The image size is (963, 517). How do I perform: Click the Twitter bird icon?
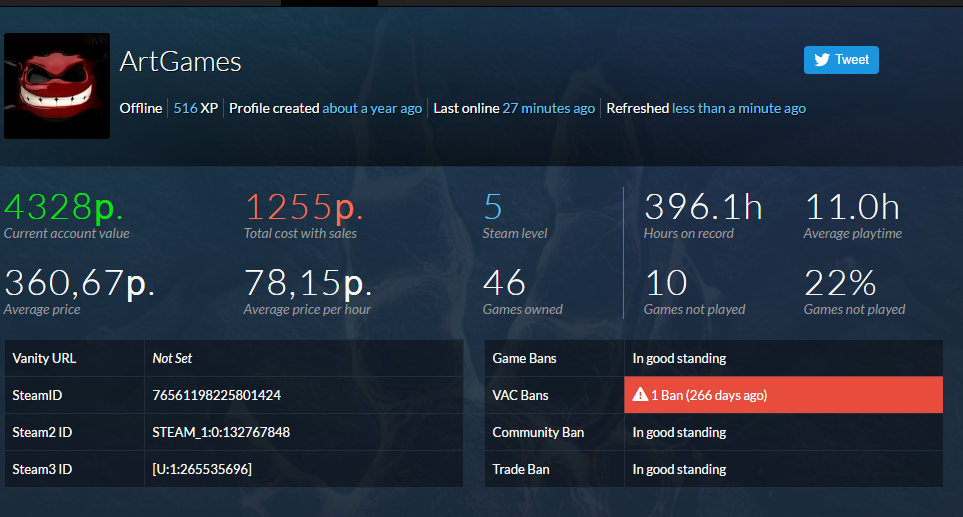[x=822, y=60]
